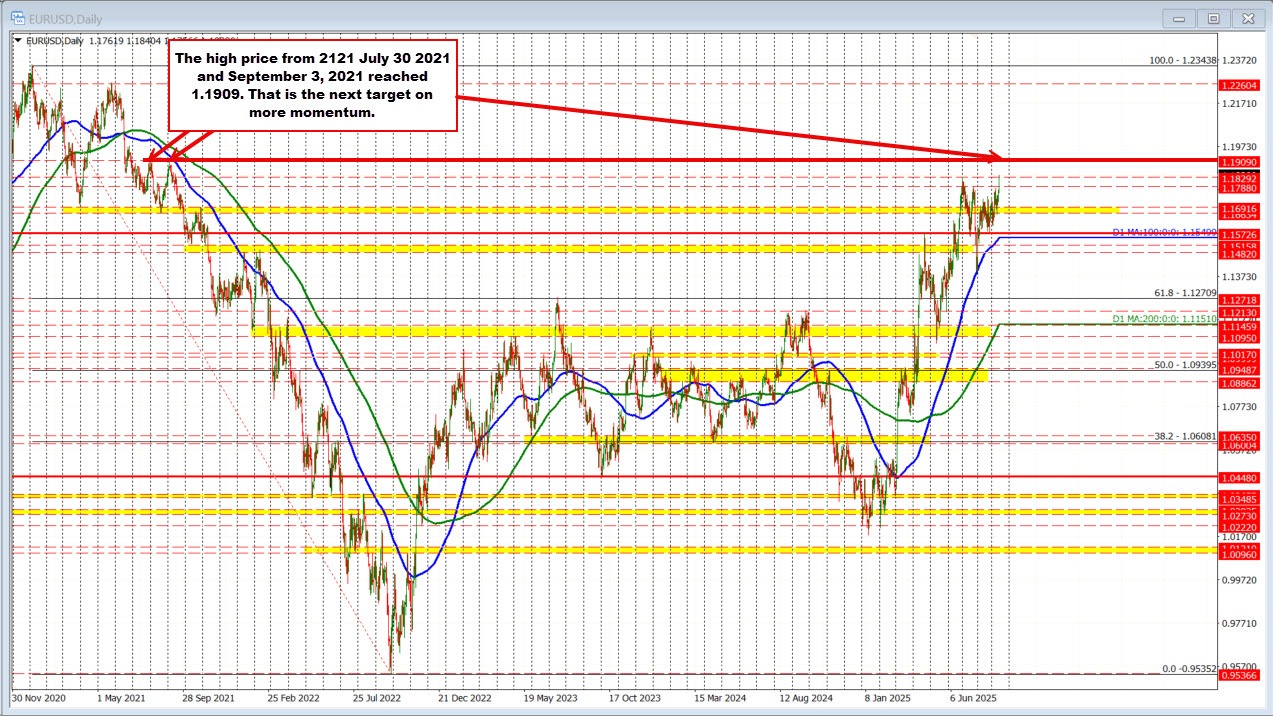The width and height of the screenshot is (1273, 716).
Task: Select the 'D1 MA:200:0:0: 1.11510' indicator label
Action: click(1164, 319)
